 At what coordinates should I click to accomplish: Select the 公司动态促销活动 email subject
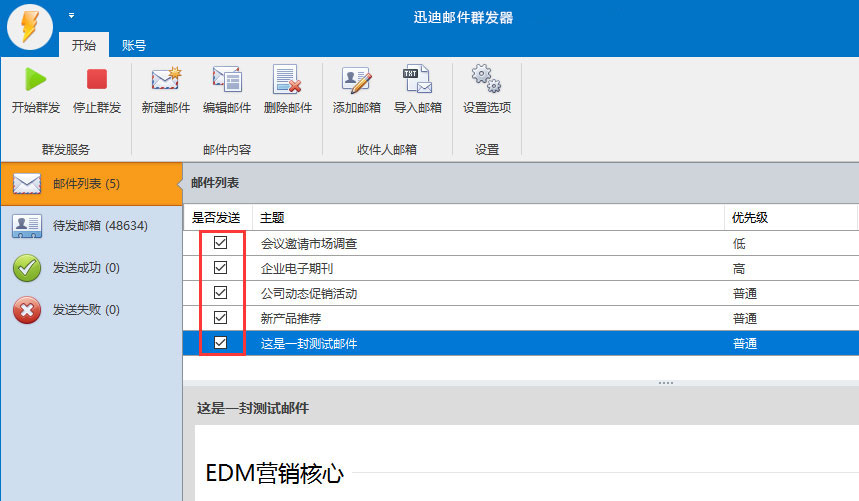(x=309, y=294)
